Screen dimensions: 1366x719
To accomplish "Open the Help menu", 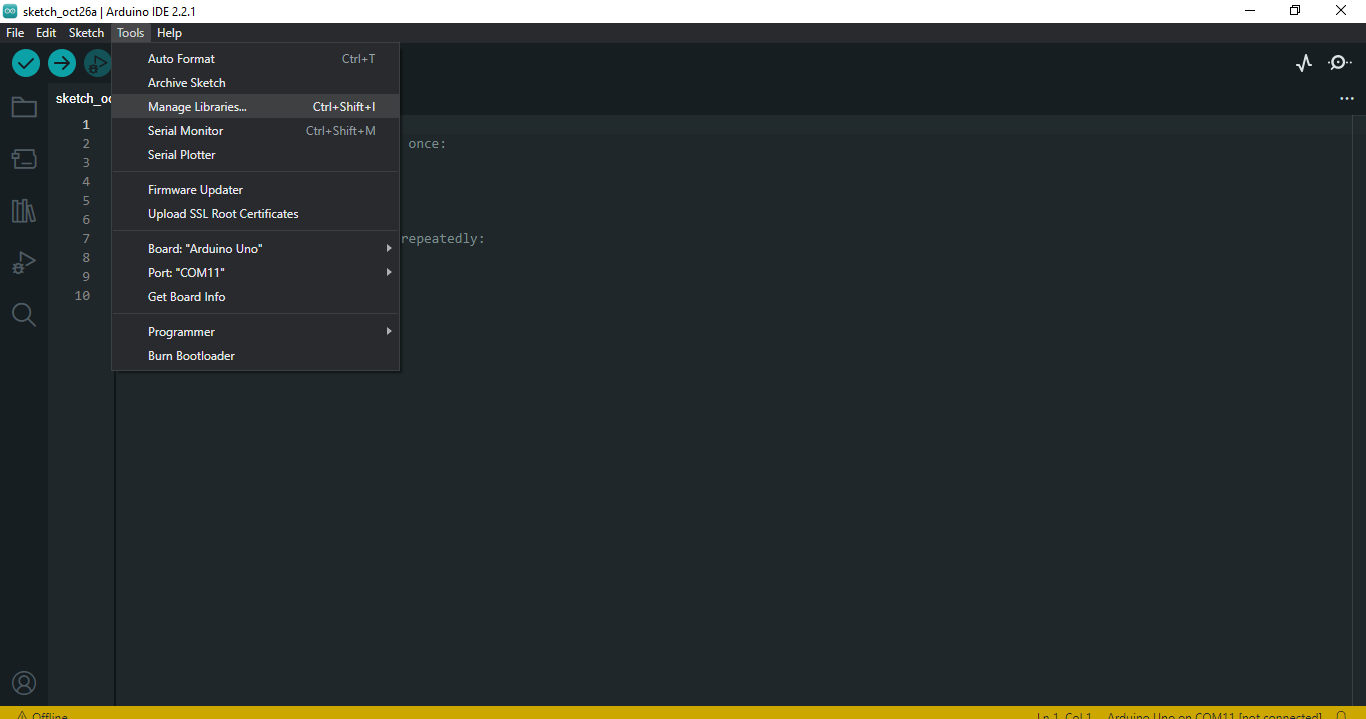I will point(169,32).
